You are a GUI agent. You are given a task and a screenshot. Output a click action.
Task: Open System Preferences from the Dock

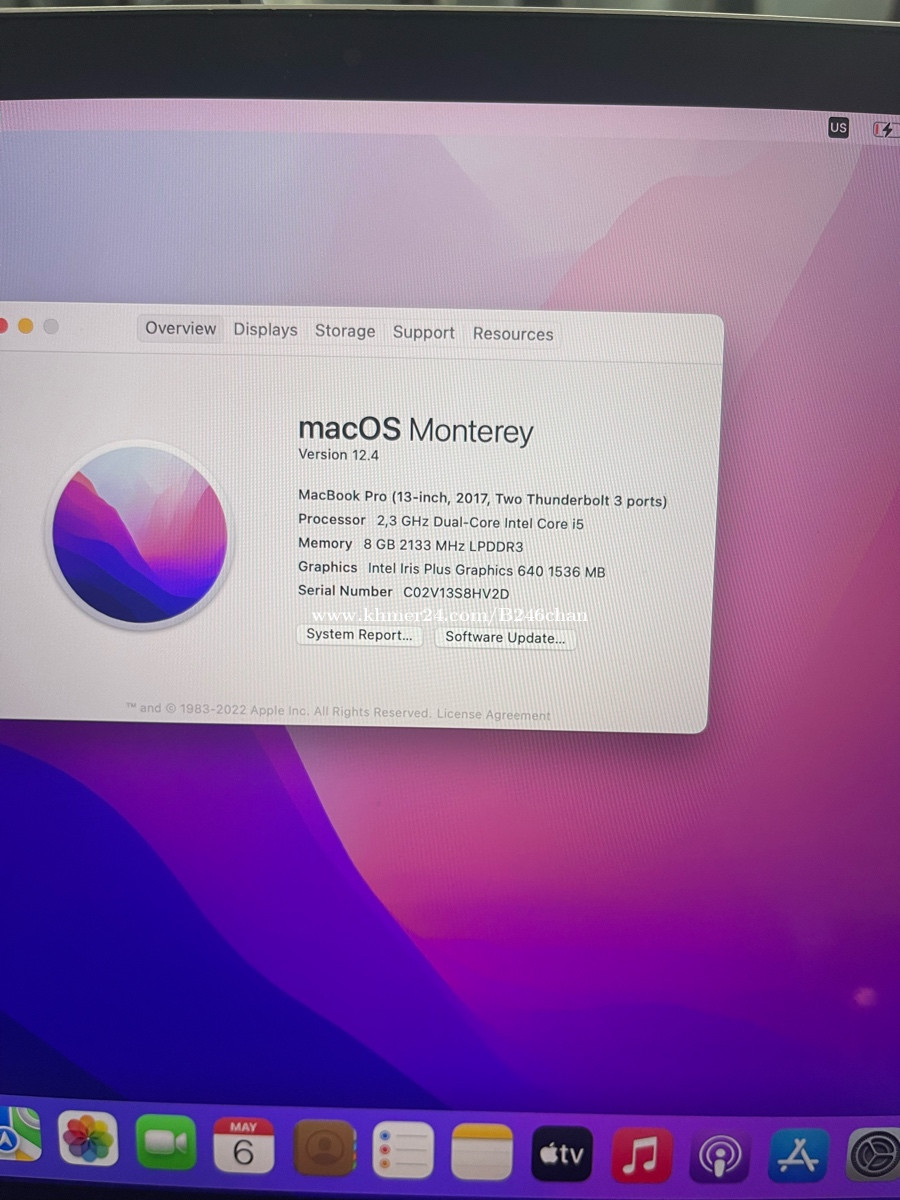coord(874,1156)
